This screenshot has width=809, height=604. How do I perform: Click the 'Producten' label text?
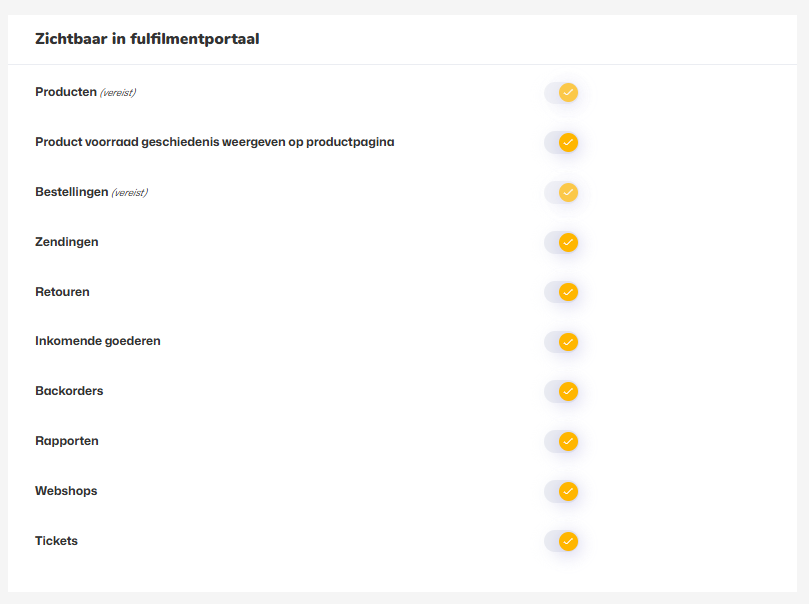65,92
